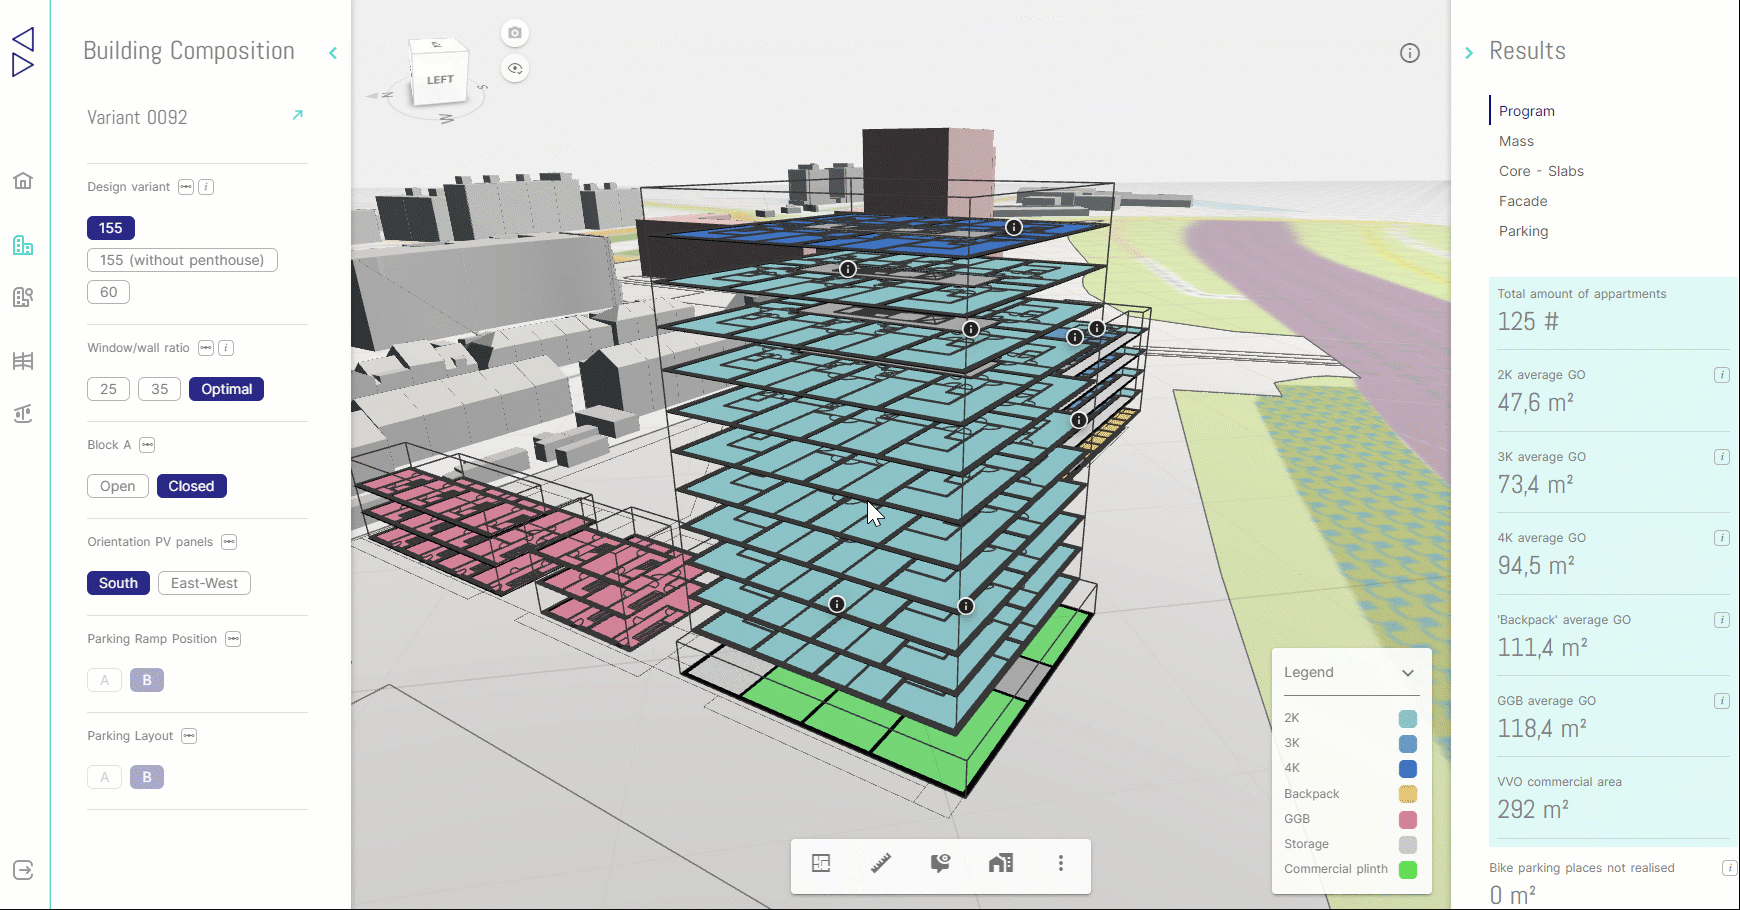Choose the 155 (without penthouse) variant
The width and height of the screenshot is (1740, 910).
tap(182, 260)
